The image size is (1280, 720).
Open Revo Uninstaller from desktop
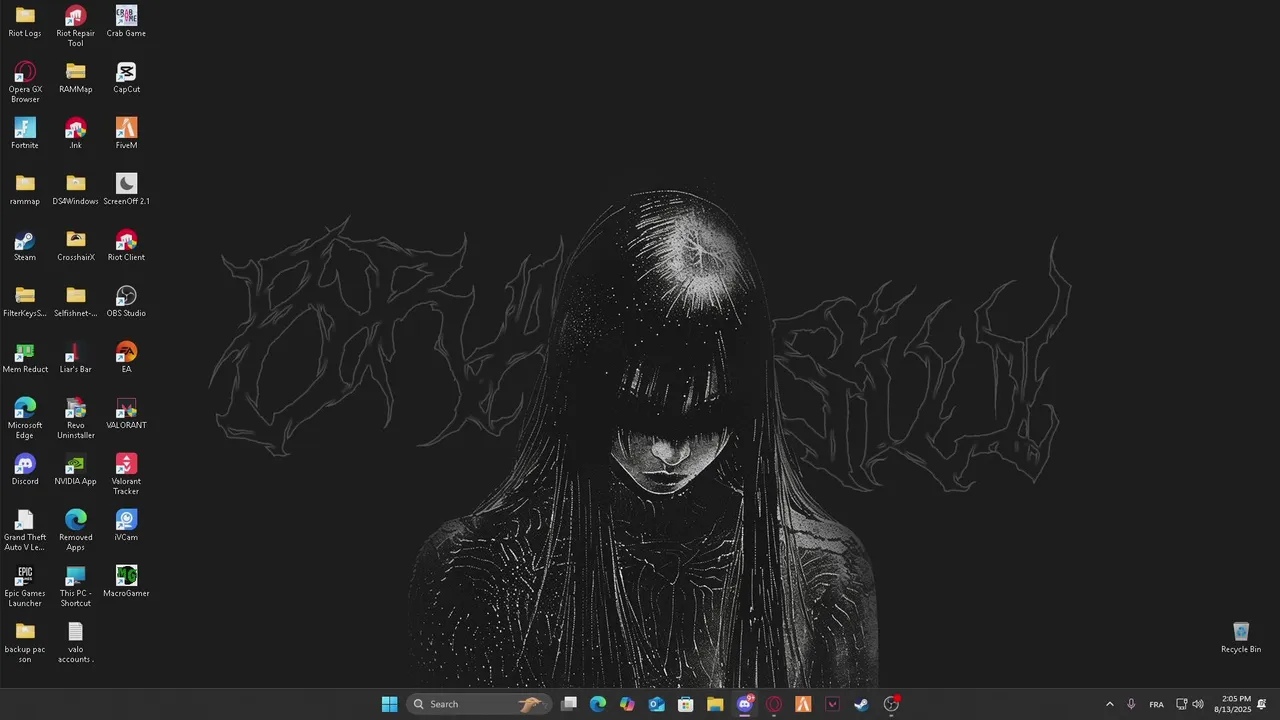point(76,418)
